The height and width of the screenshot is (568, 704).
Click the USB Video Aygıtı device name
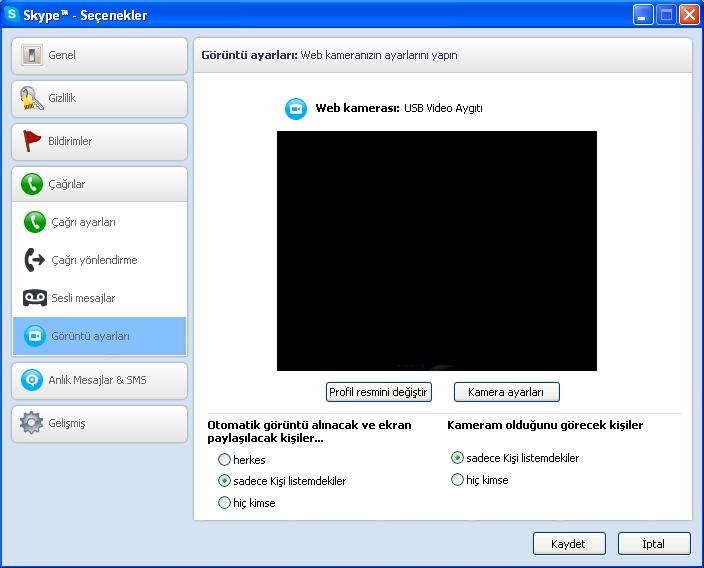[443, 108]
